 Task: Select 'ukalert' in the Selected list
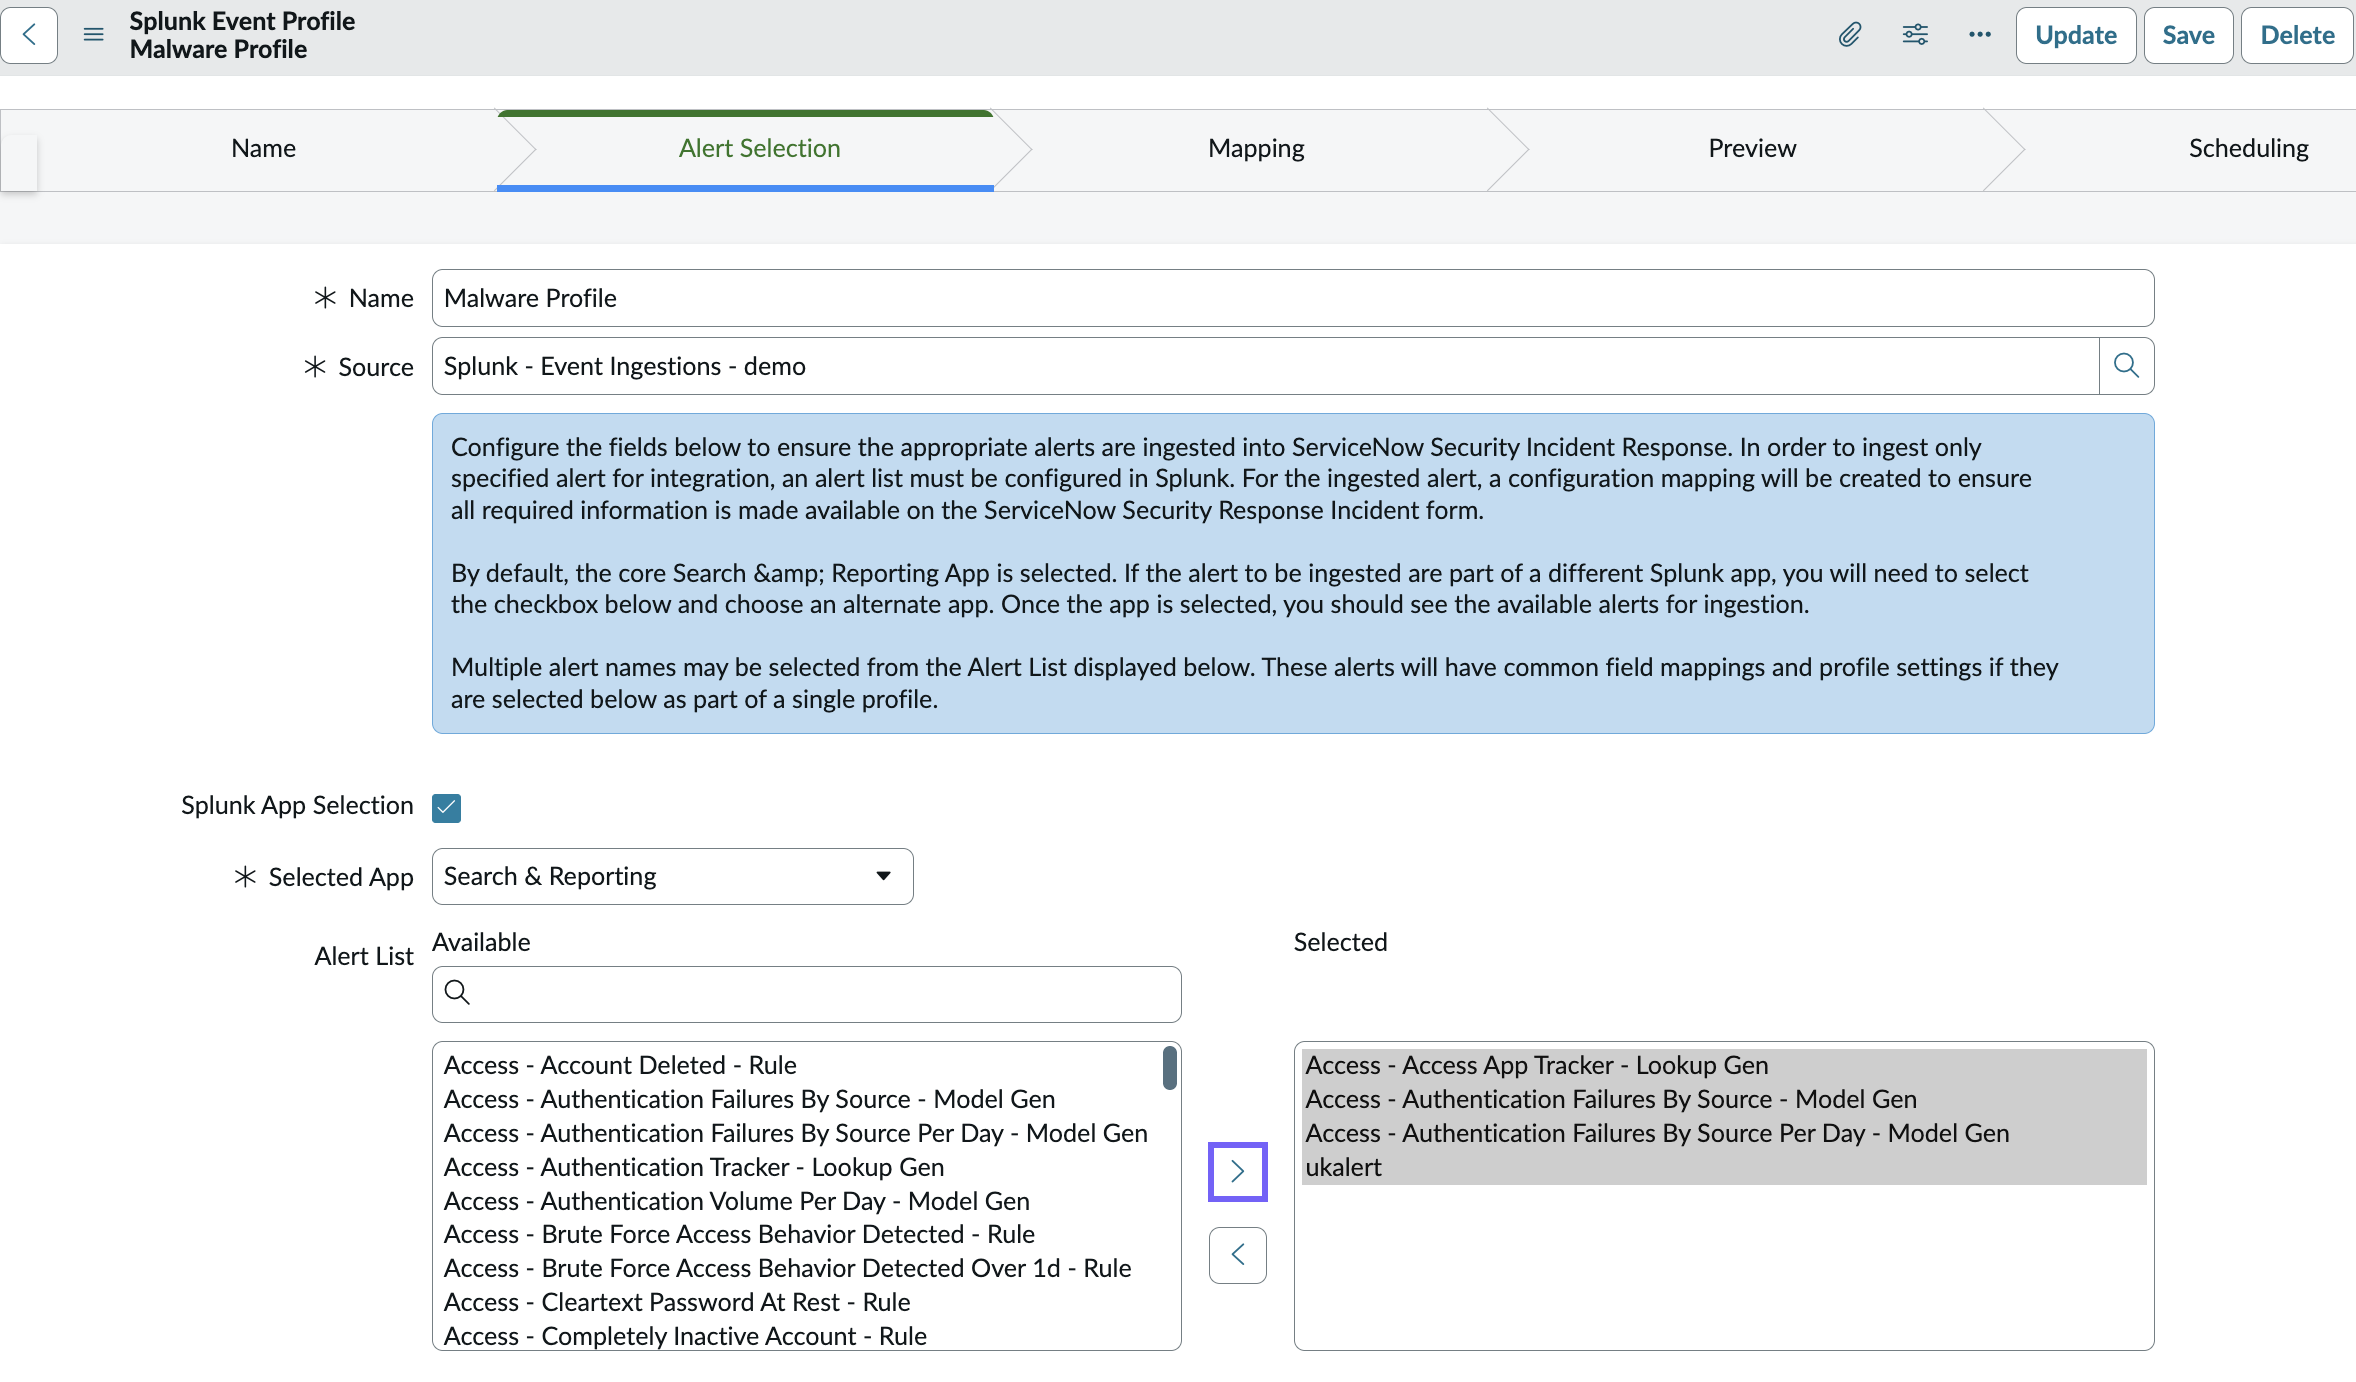click(1724, 1167)
